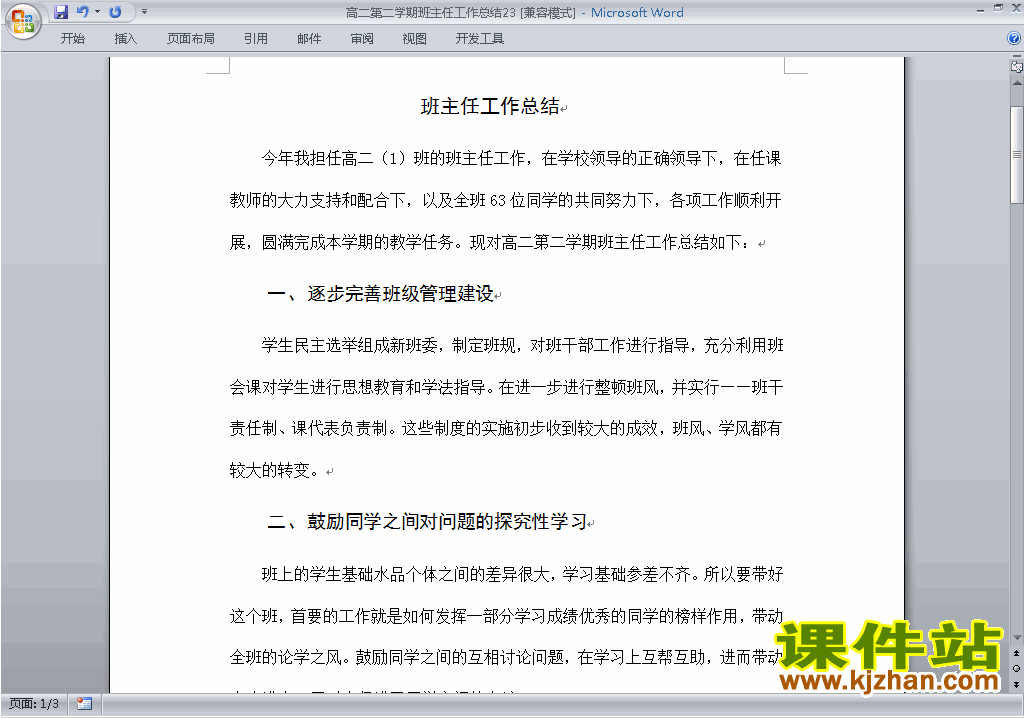Go to next page double-arrow button

[1016, 684]
